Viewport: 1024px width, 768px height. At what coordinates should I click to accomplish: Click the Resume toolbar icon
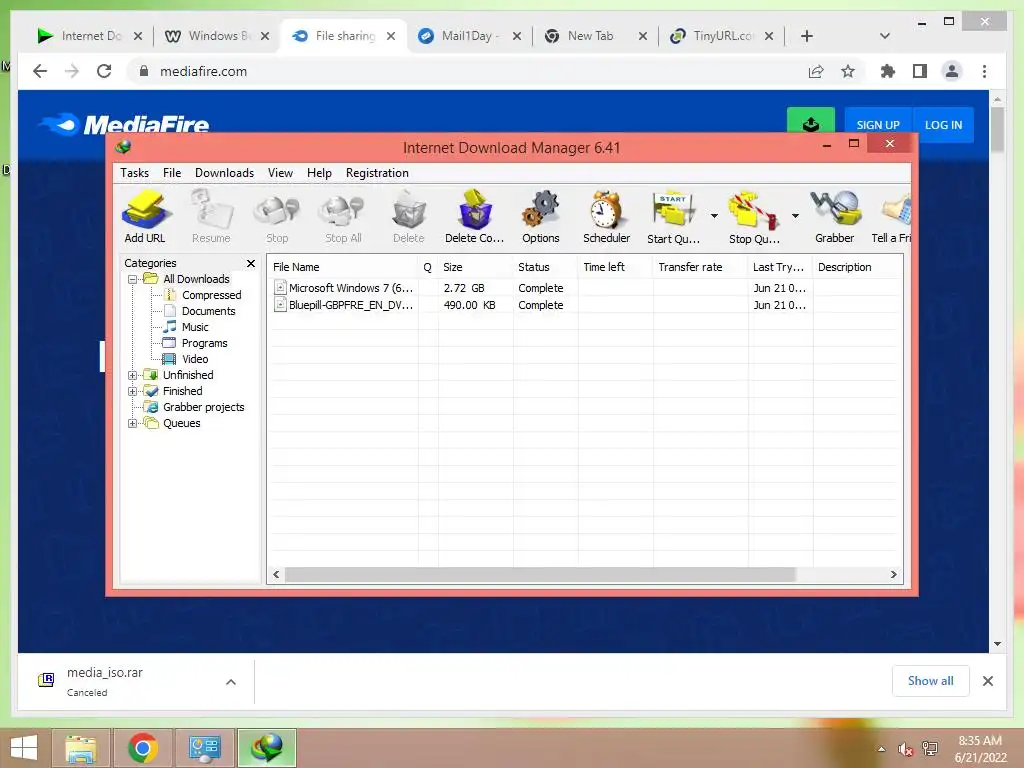coord(211,217)
